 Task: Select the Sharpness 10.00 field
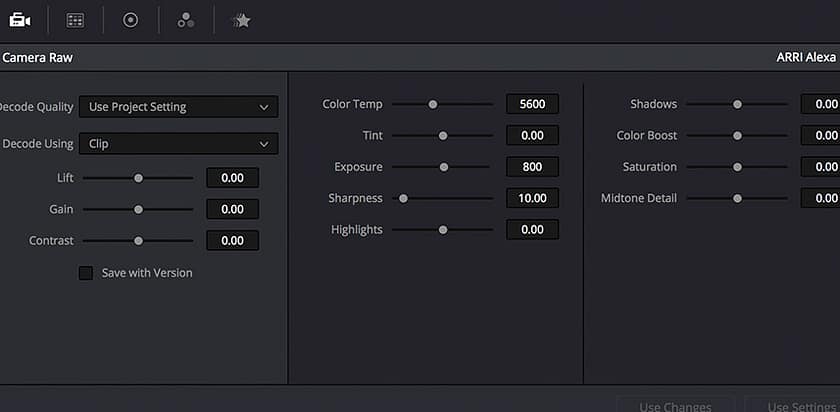pos(532,198)
